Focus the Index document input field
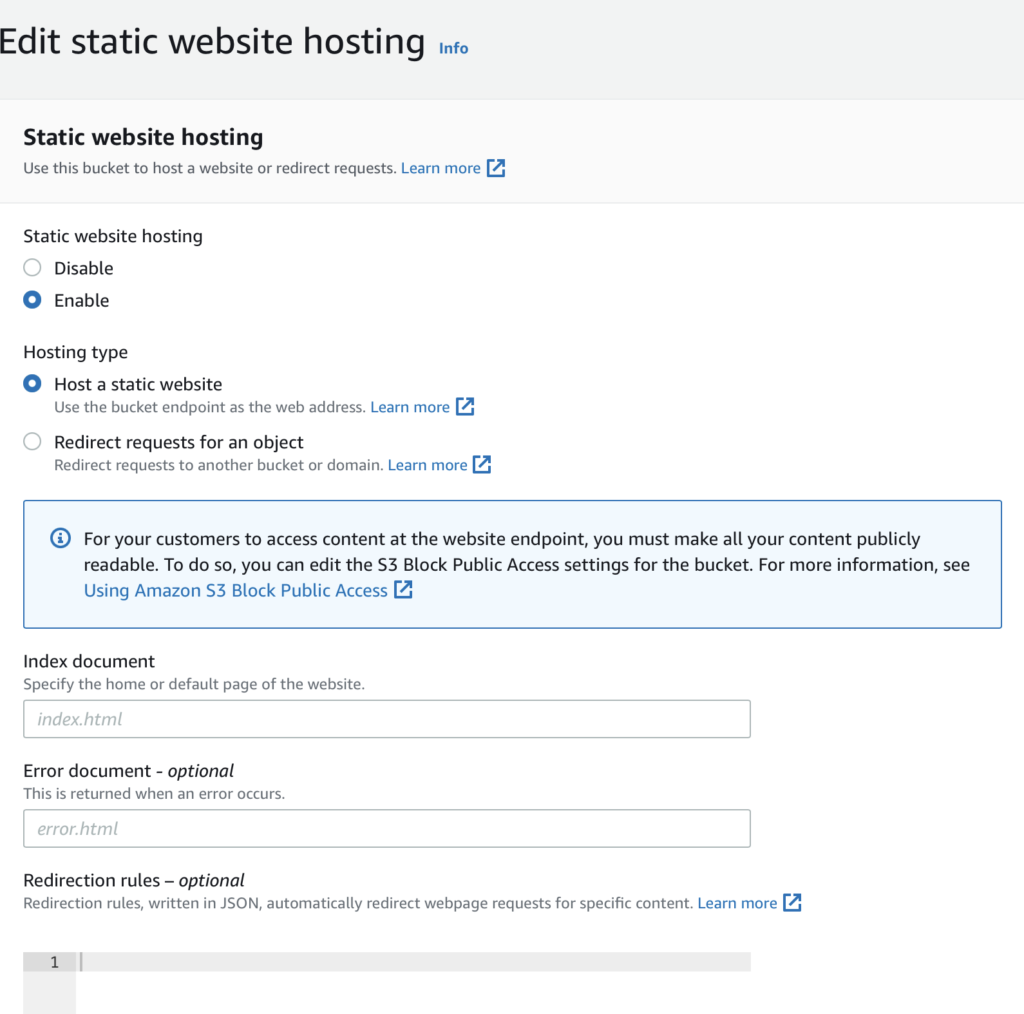Viewport: 1024px width, 1014px height. click(387, 719)
